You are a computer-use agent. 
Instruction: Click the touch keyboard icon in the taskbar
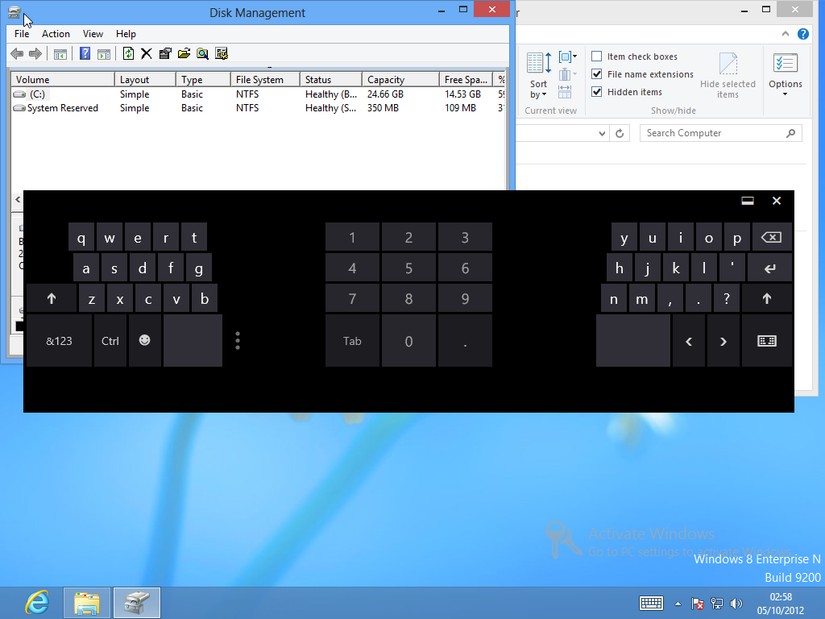point(651,603)
